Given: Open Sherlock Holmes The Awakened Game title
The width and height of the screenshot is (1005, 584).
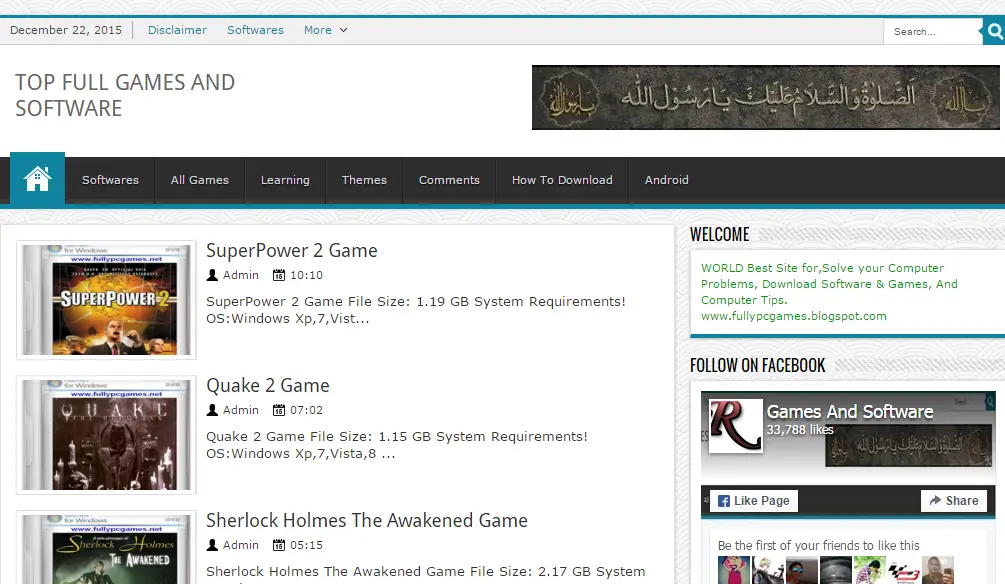Looking at the screenshot, I should click(367, 521).
